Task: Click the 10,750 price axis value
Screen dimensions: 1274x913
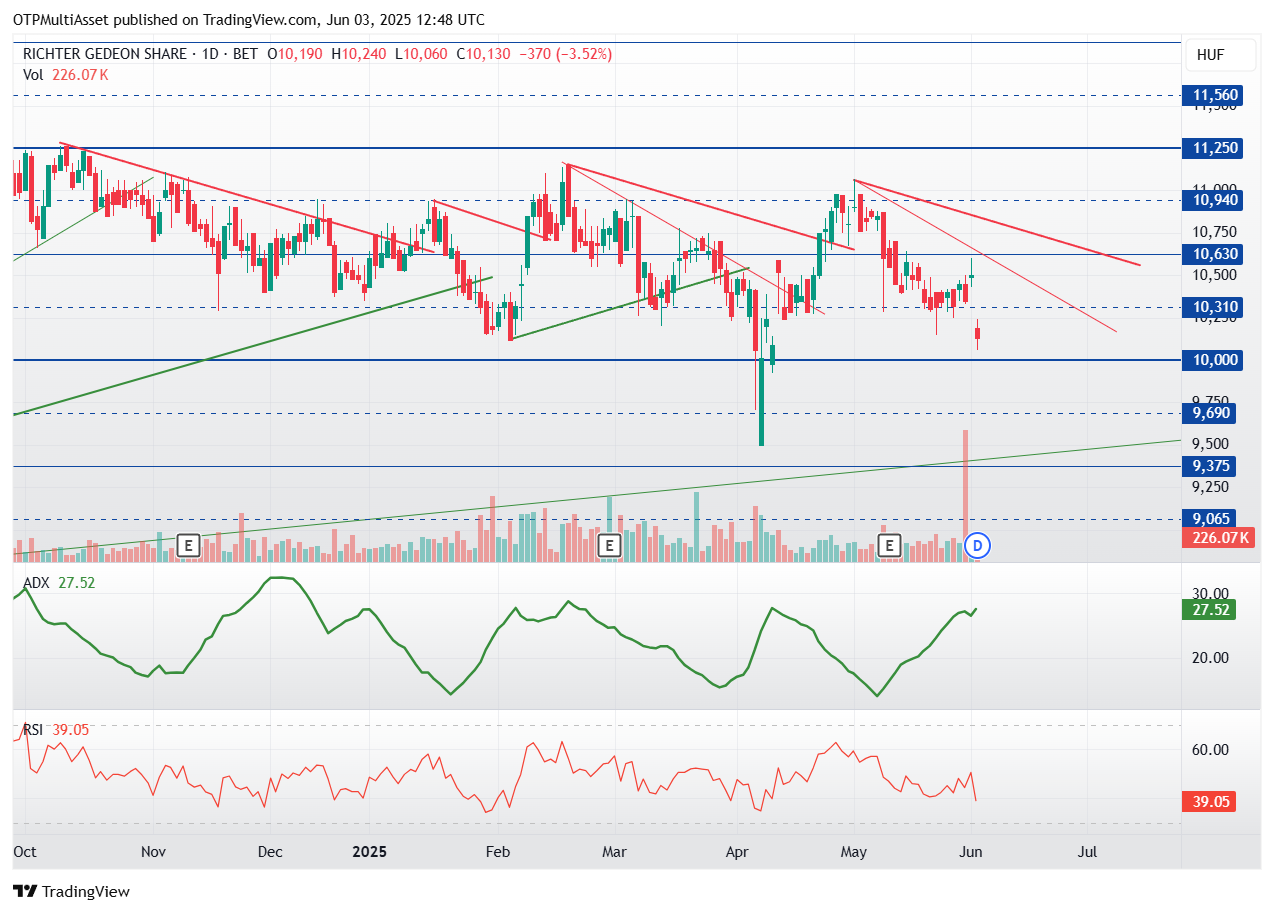Action: [x=1215, y=231]
